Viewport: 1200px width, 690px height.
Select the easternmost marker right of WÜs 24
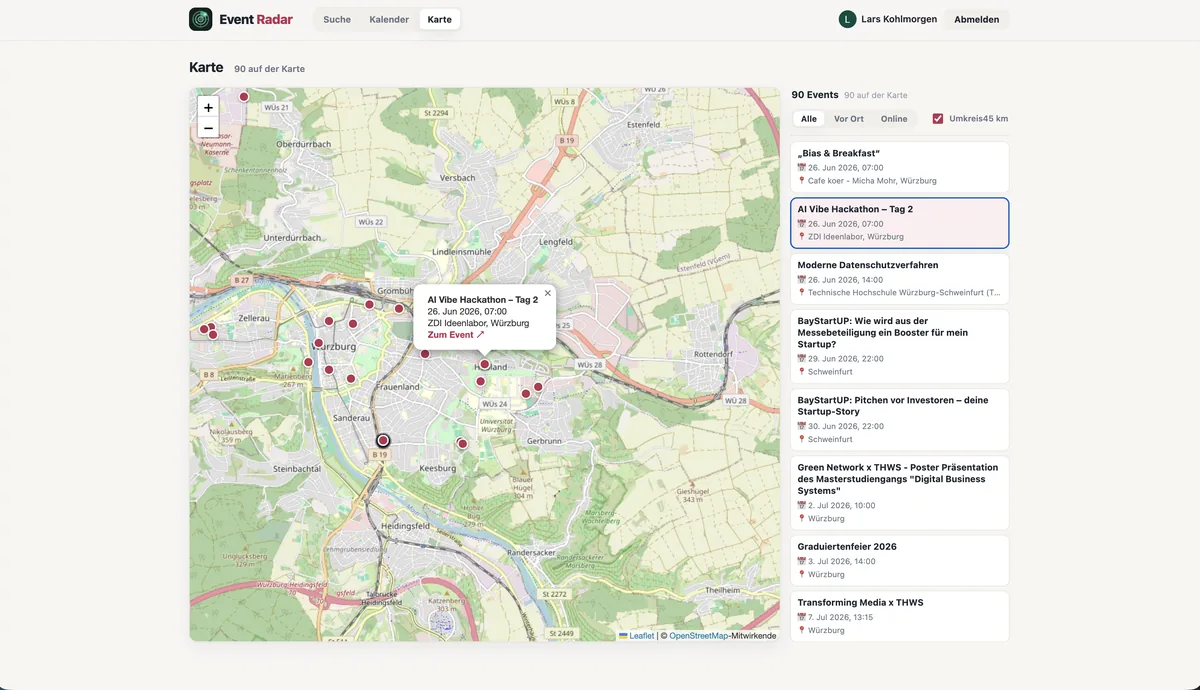point(538,387)
